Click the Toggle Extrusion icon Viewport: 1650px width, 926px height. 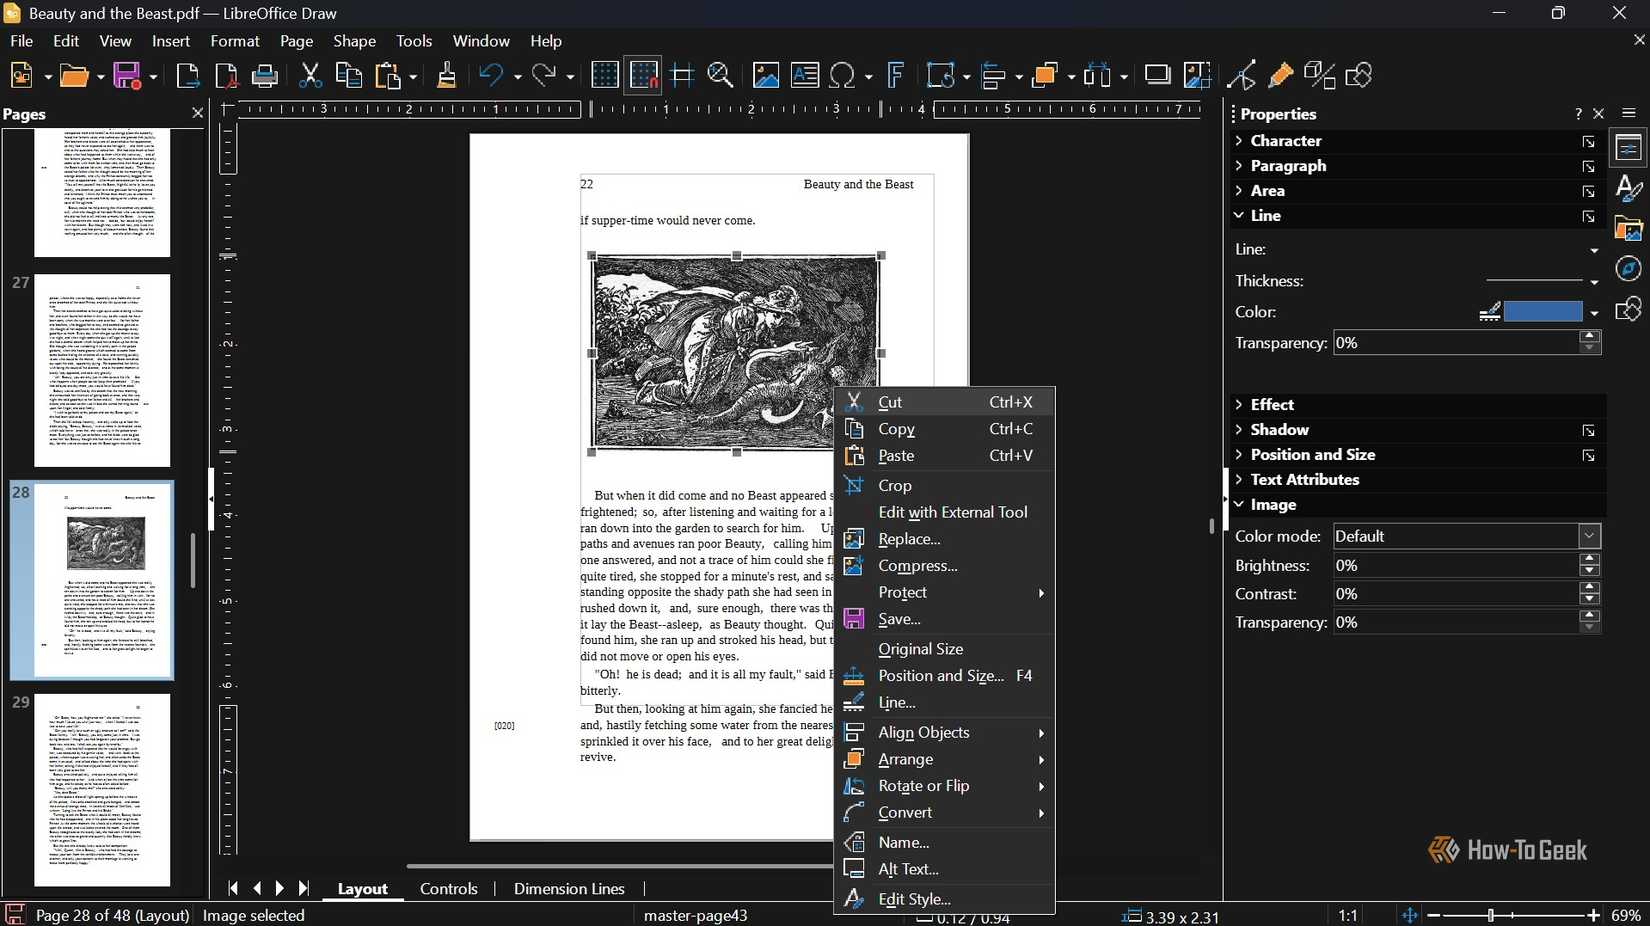[x=1319, y=76]
